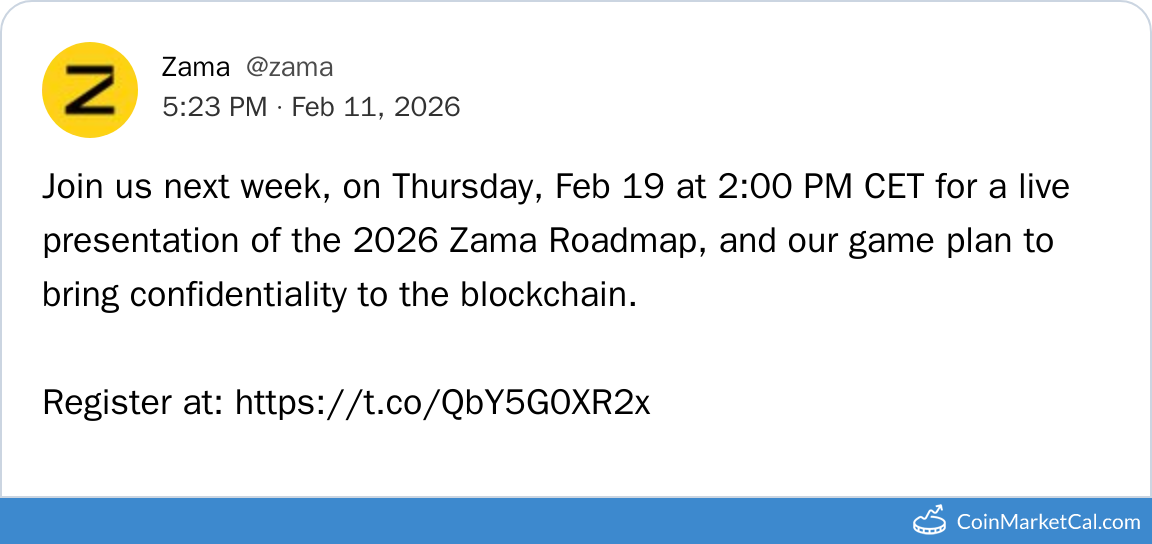Click the 5:23 PM timestamp
1152x544 pixels.
(214, 107)
